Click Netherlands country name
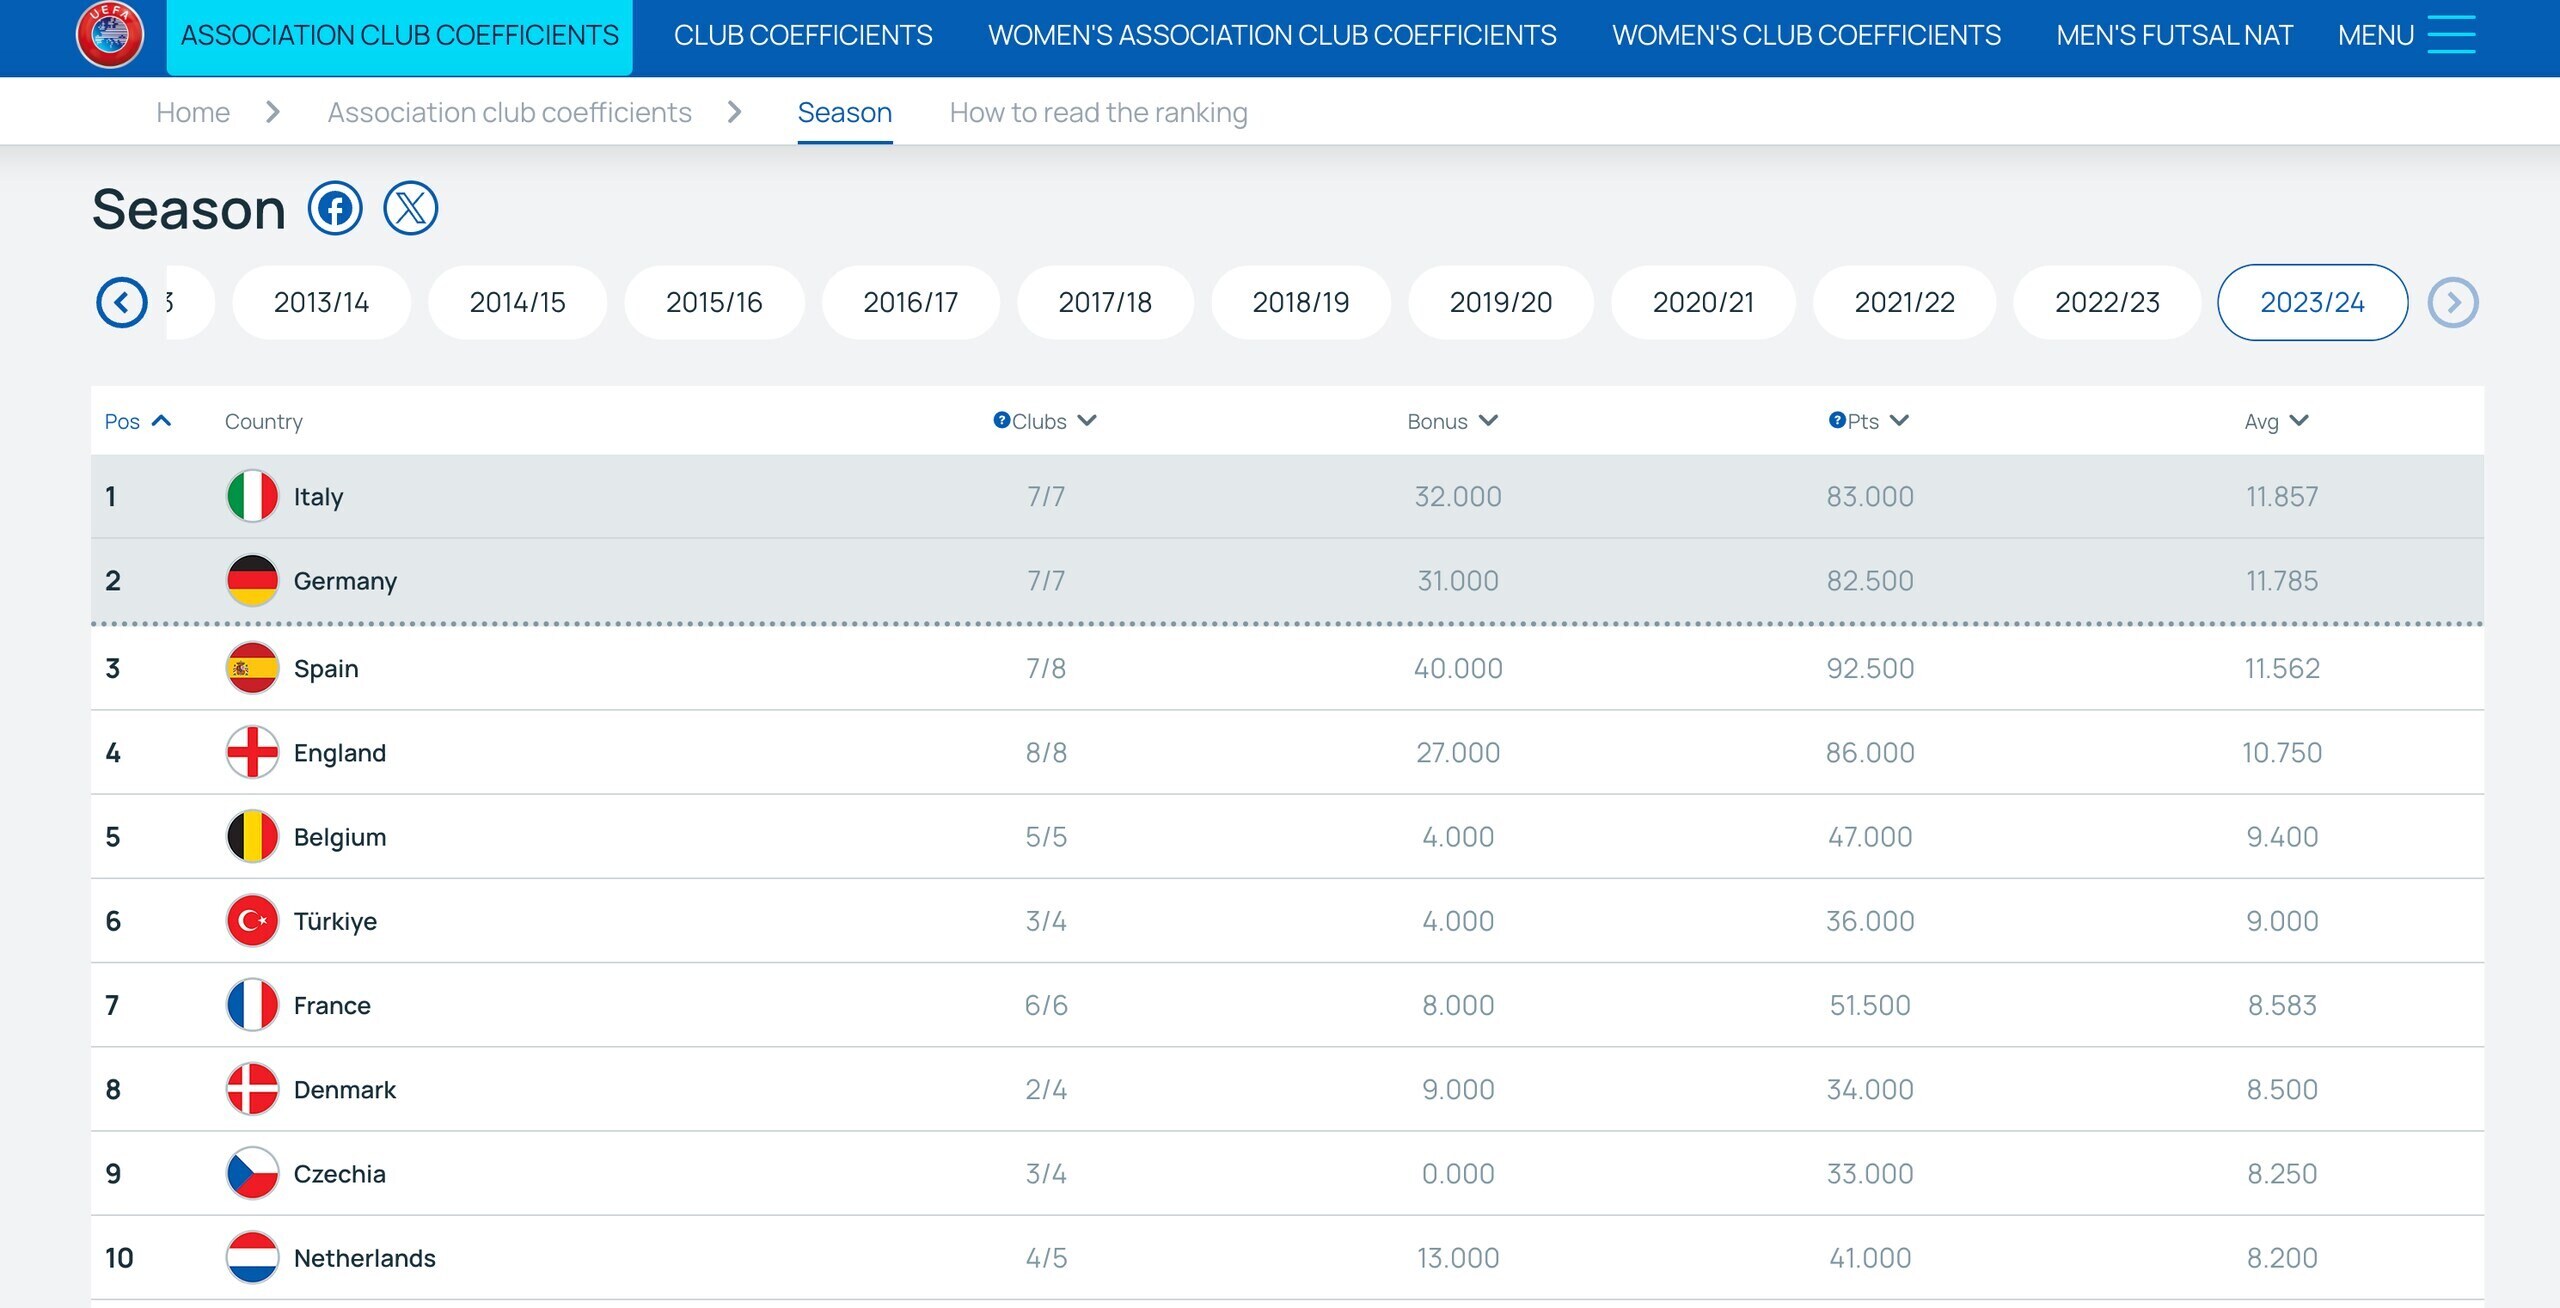2560x1308 pixels. [364, 1258]
